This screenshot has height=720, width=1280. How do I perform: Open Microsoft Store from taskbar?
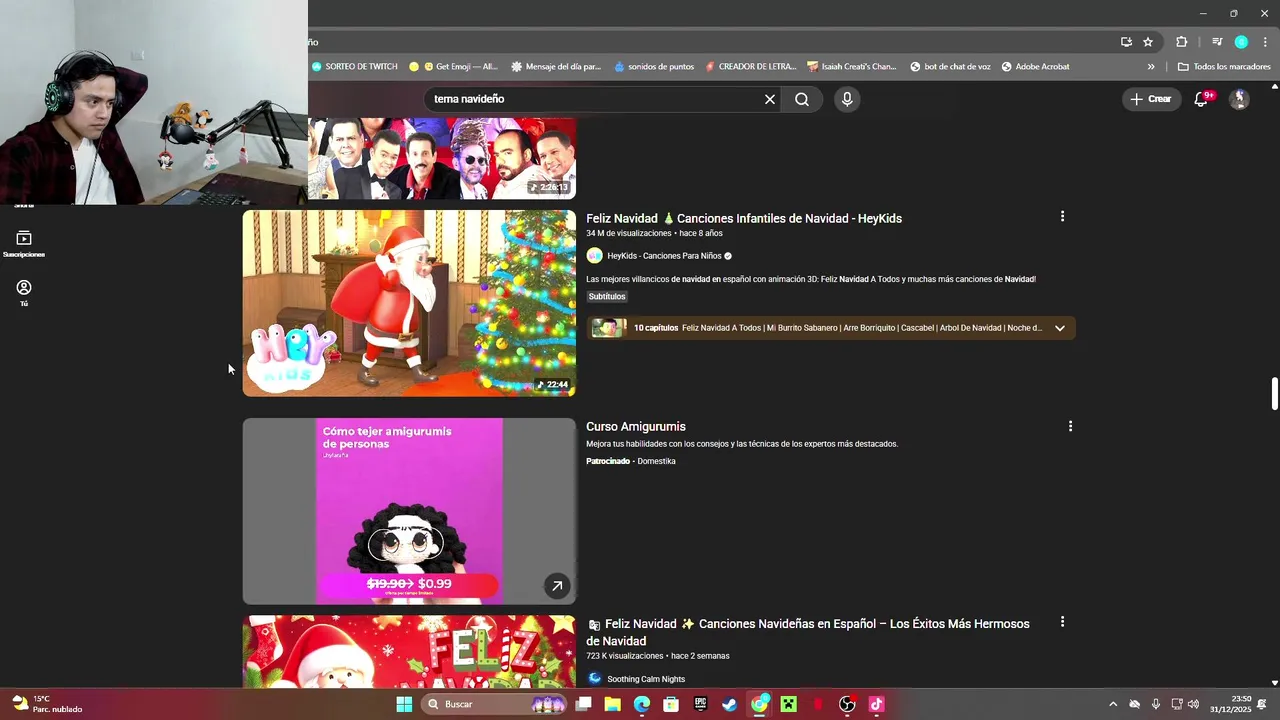click(x=671, y=704)
